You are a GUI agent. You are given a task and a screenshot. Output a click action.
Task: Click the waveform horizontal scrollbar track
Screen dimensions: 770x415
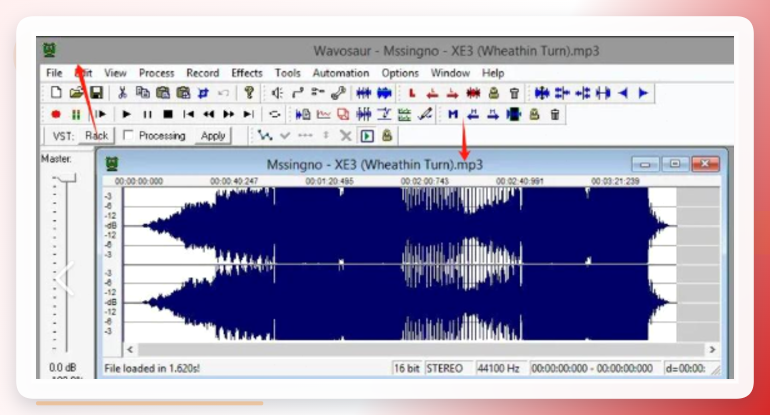tap(421, 350)
